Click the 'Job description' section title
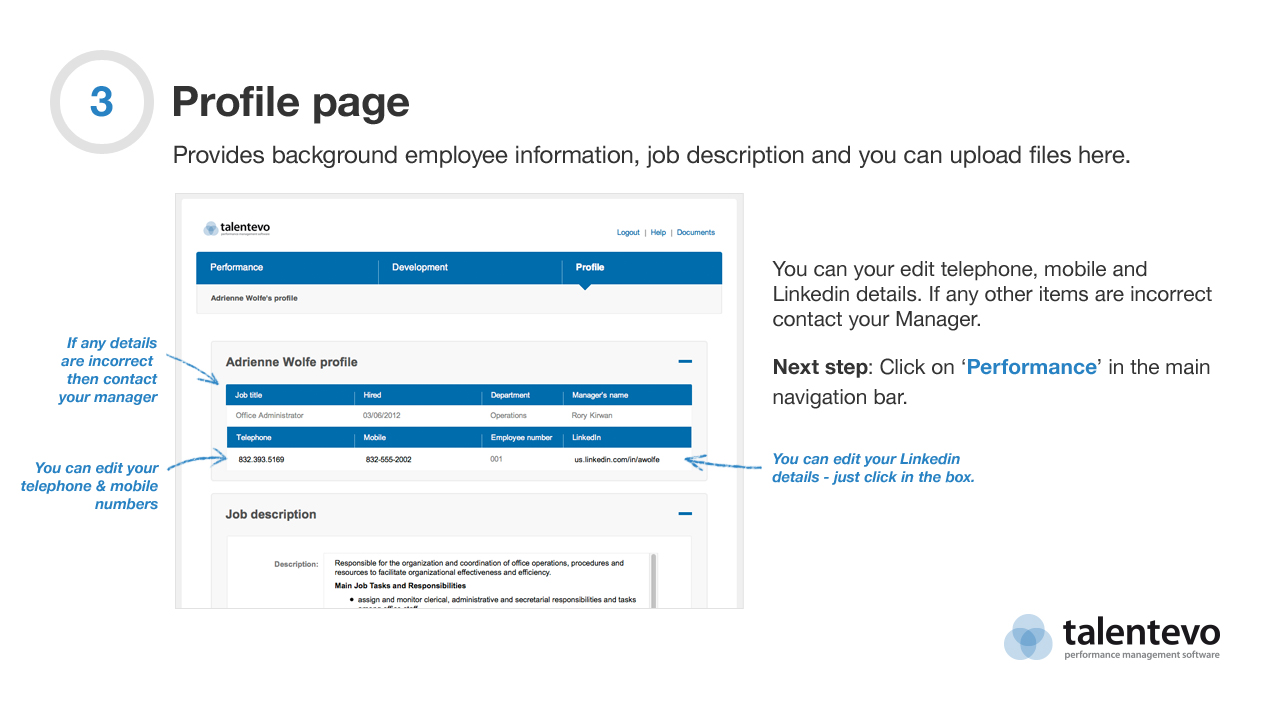Image resolution: width=1280 pixels, height=720 pixels. point(271,514)
